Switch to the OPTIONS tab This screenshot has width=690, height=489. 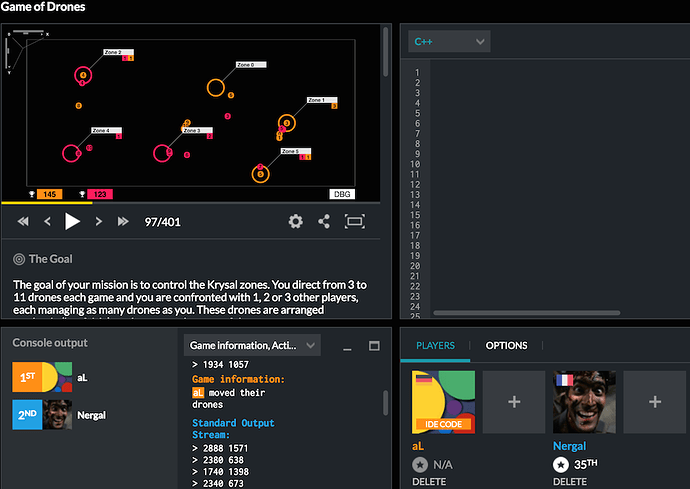pos(506,346)
